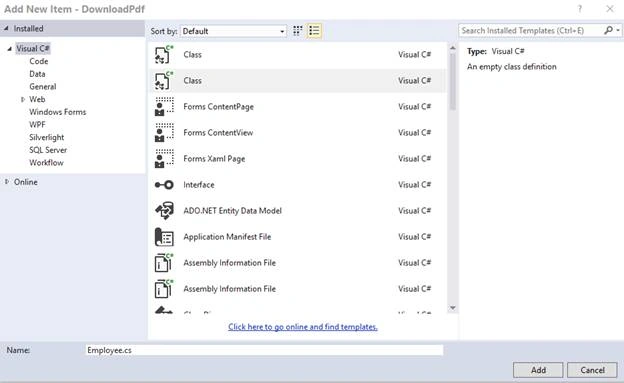Select the Data category
Viewport: 624px width, 383px height.
click(x=37, y=74)
